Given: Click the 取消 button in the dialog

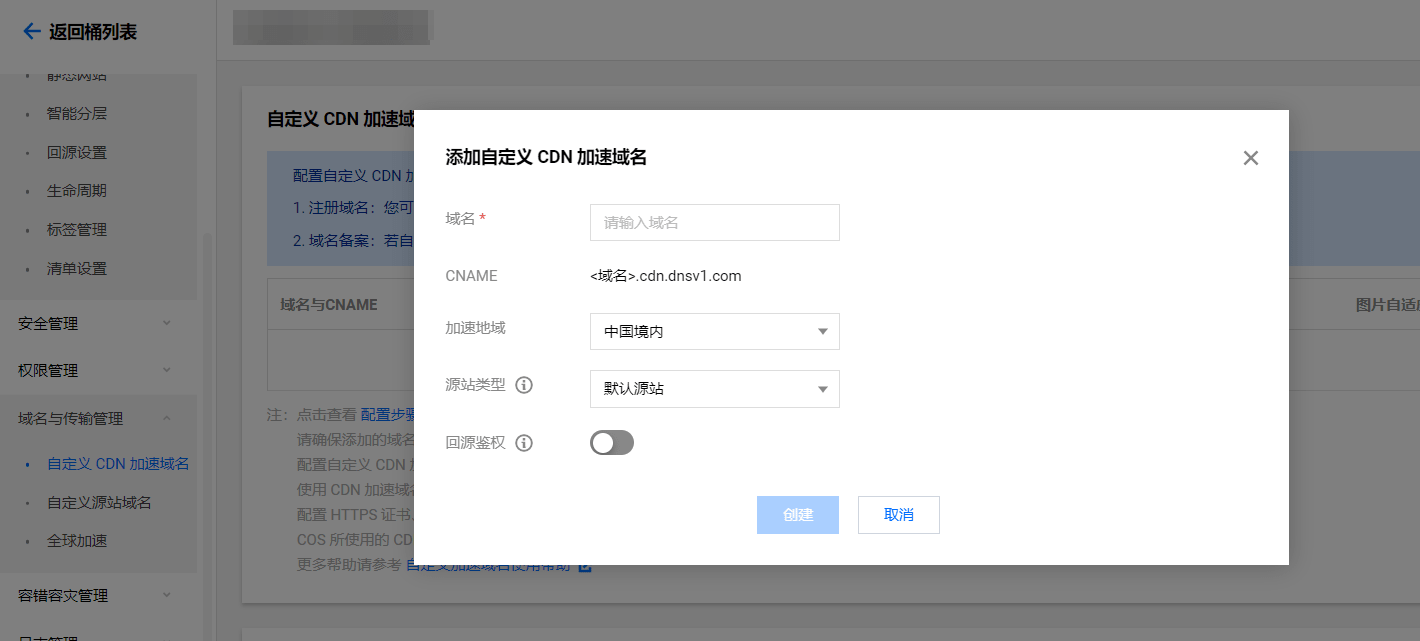Looking at the screenshot, I should pos(898,514).
